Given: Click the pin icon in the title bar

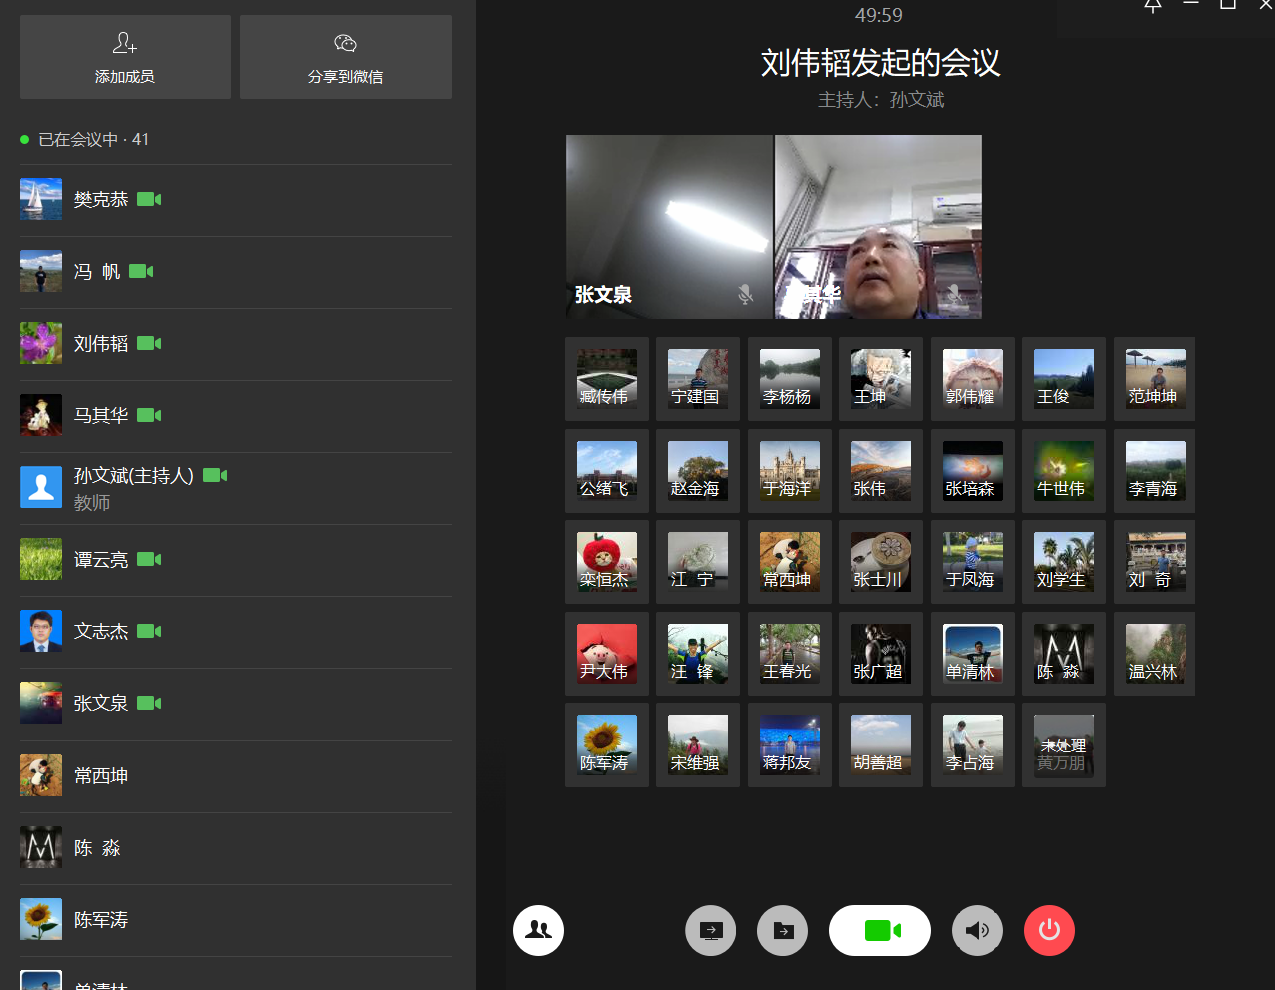Looking at the screenshot, I should point(1153,5).
